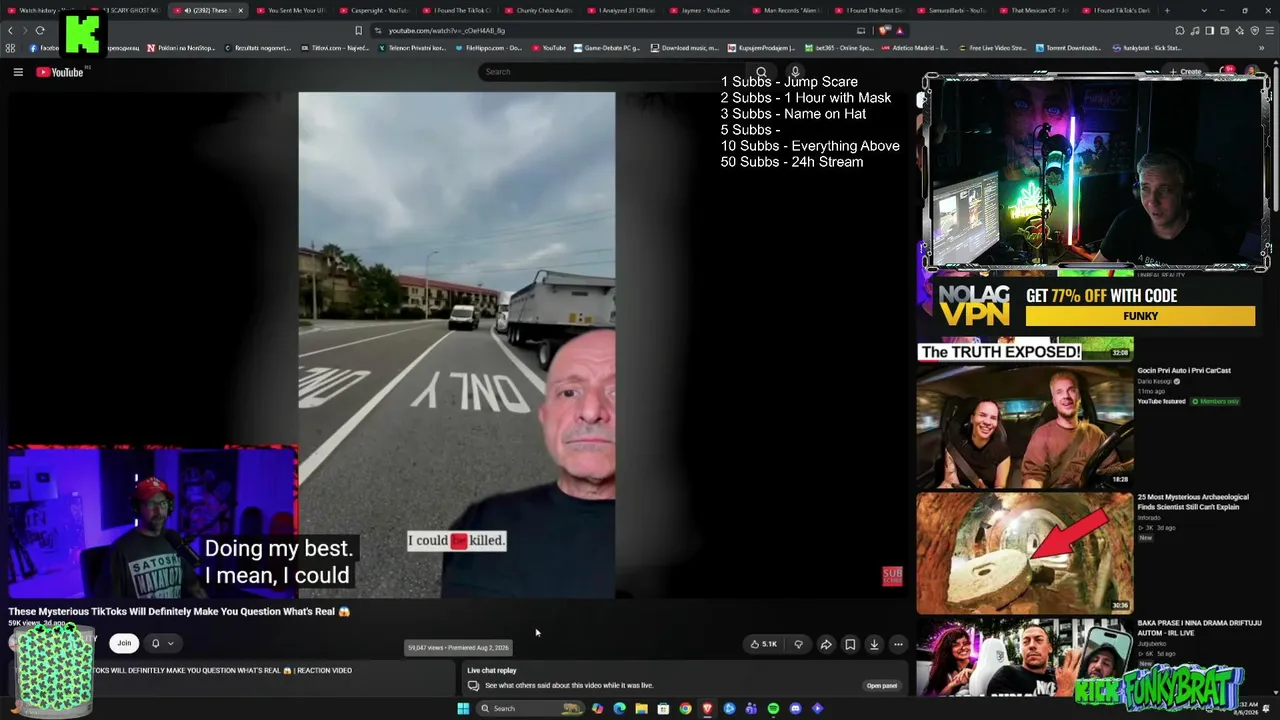Open more actions three-dot menu
Image resolution: width=1280 pixels, height=720 pixels.
898,644
